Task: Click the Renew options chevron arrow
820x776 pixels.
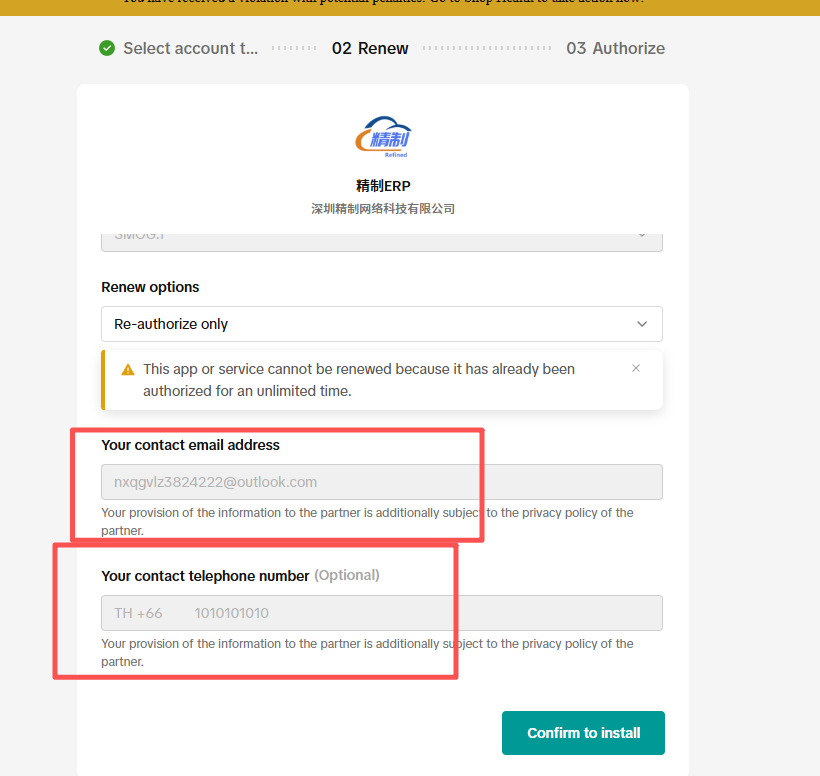Action: click(x=642, y=324)
